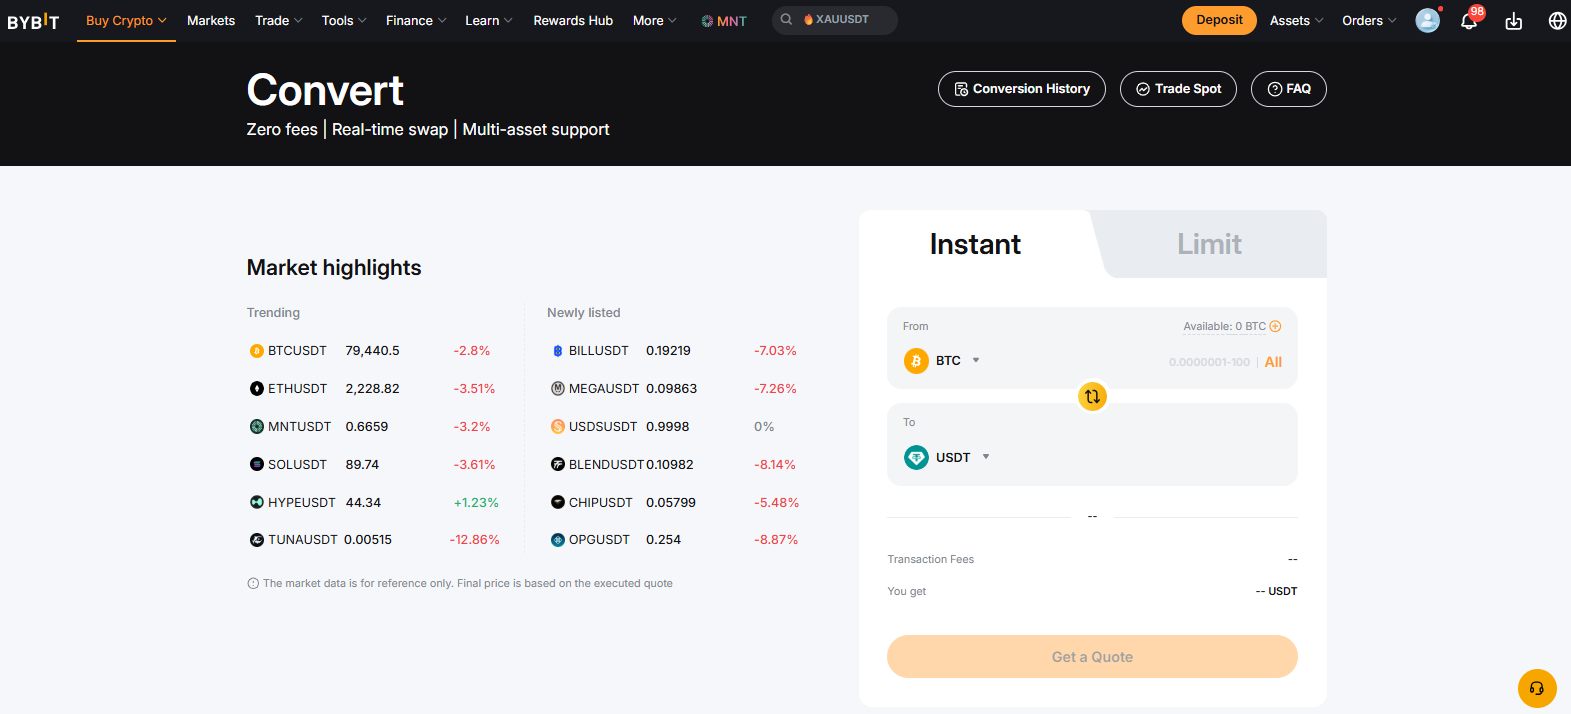Viewport: 1571px width, 714px height.
Task: Expand the More dropdown menu
Action: pos(654,20)
